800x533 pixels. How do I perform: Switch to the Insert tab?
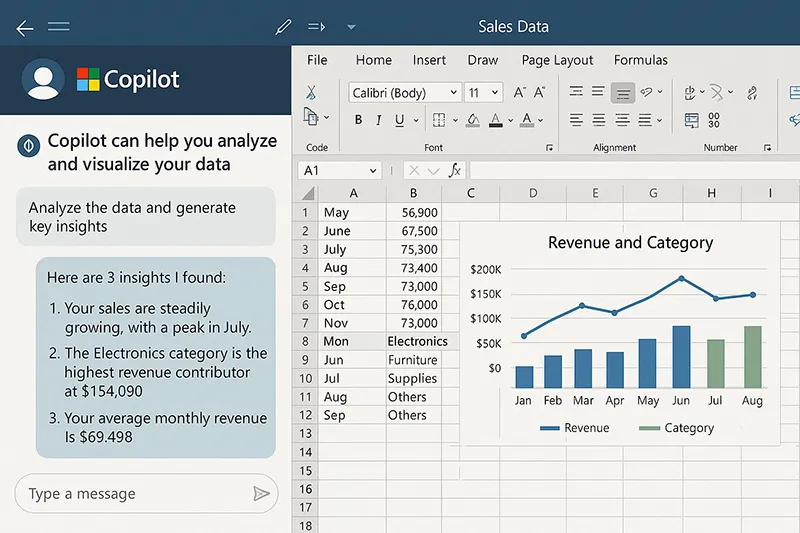click(429, 60)
